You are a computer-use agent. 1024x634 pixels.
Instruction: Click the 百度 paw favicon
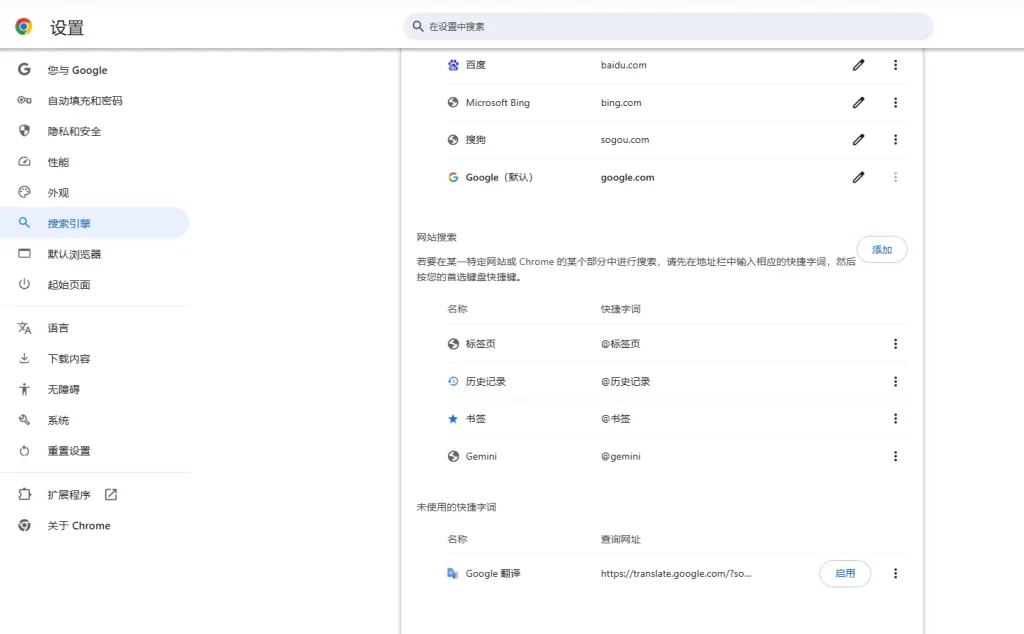tap(453, 65)
